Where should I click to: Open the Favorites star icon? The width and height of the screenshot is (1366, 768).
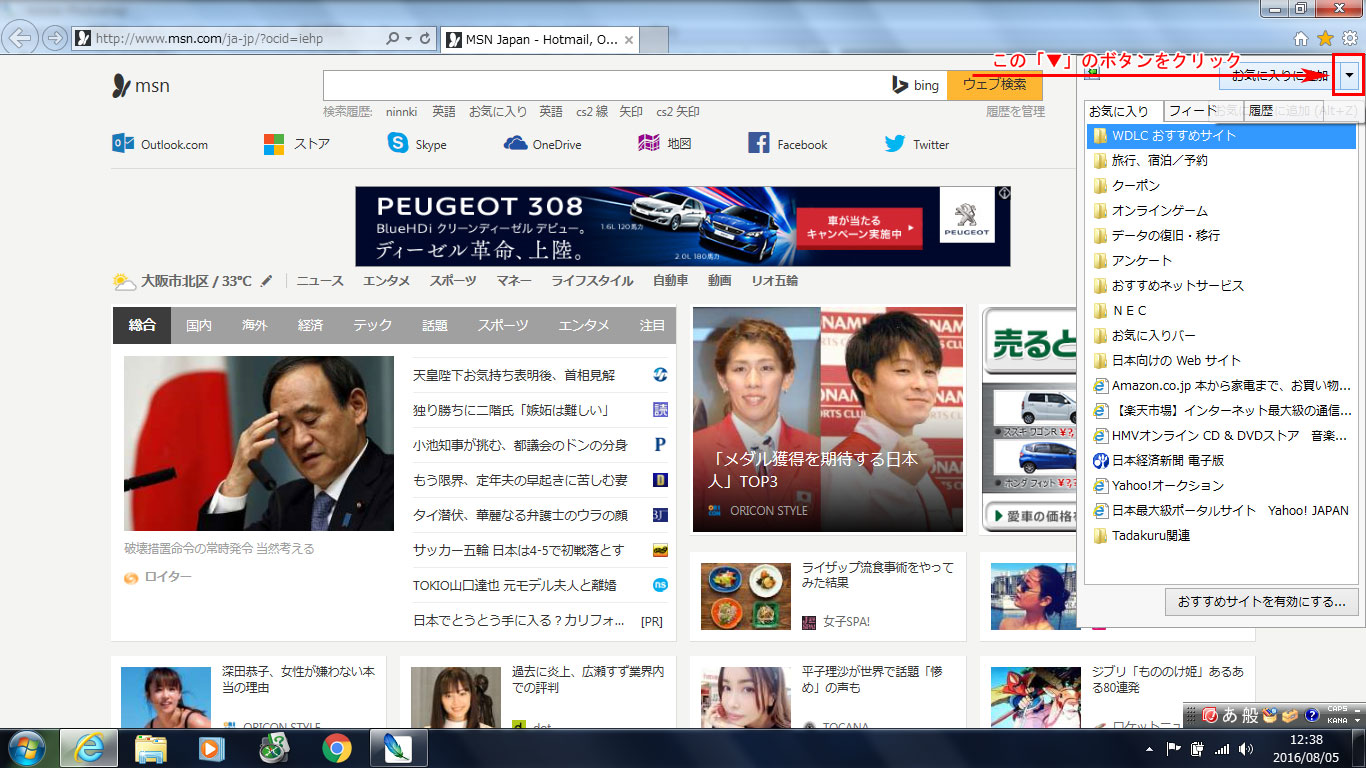coord(1325,38)
